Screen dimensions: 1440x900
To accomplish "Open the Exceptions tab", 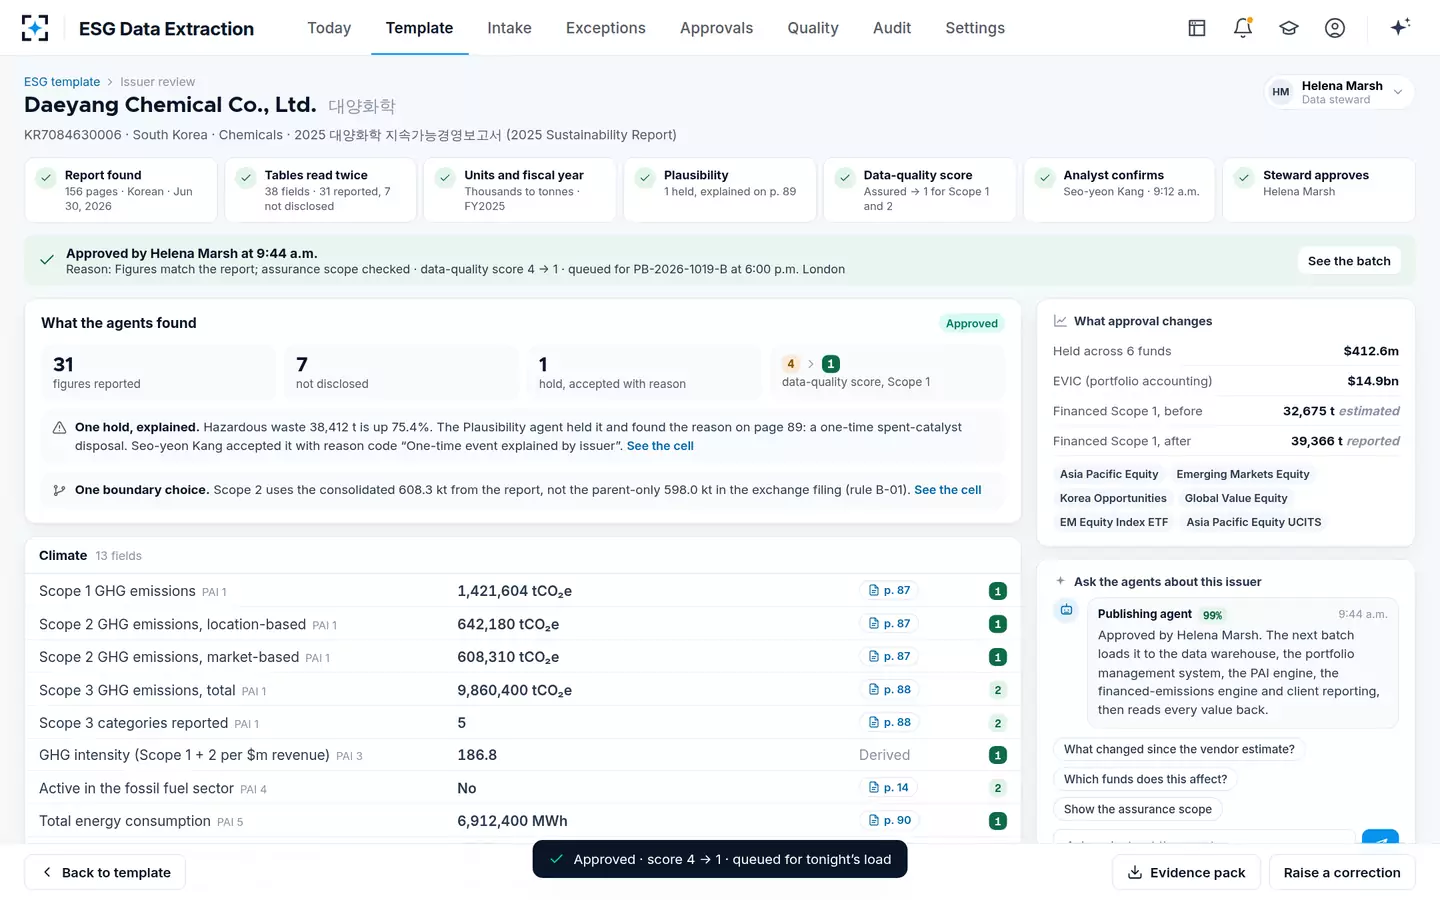I will click(x=605, y=28).
